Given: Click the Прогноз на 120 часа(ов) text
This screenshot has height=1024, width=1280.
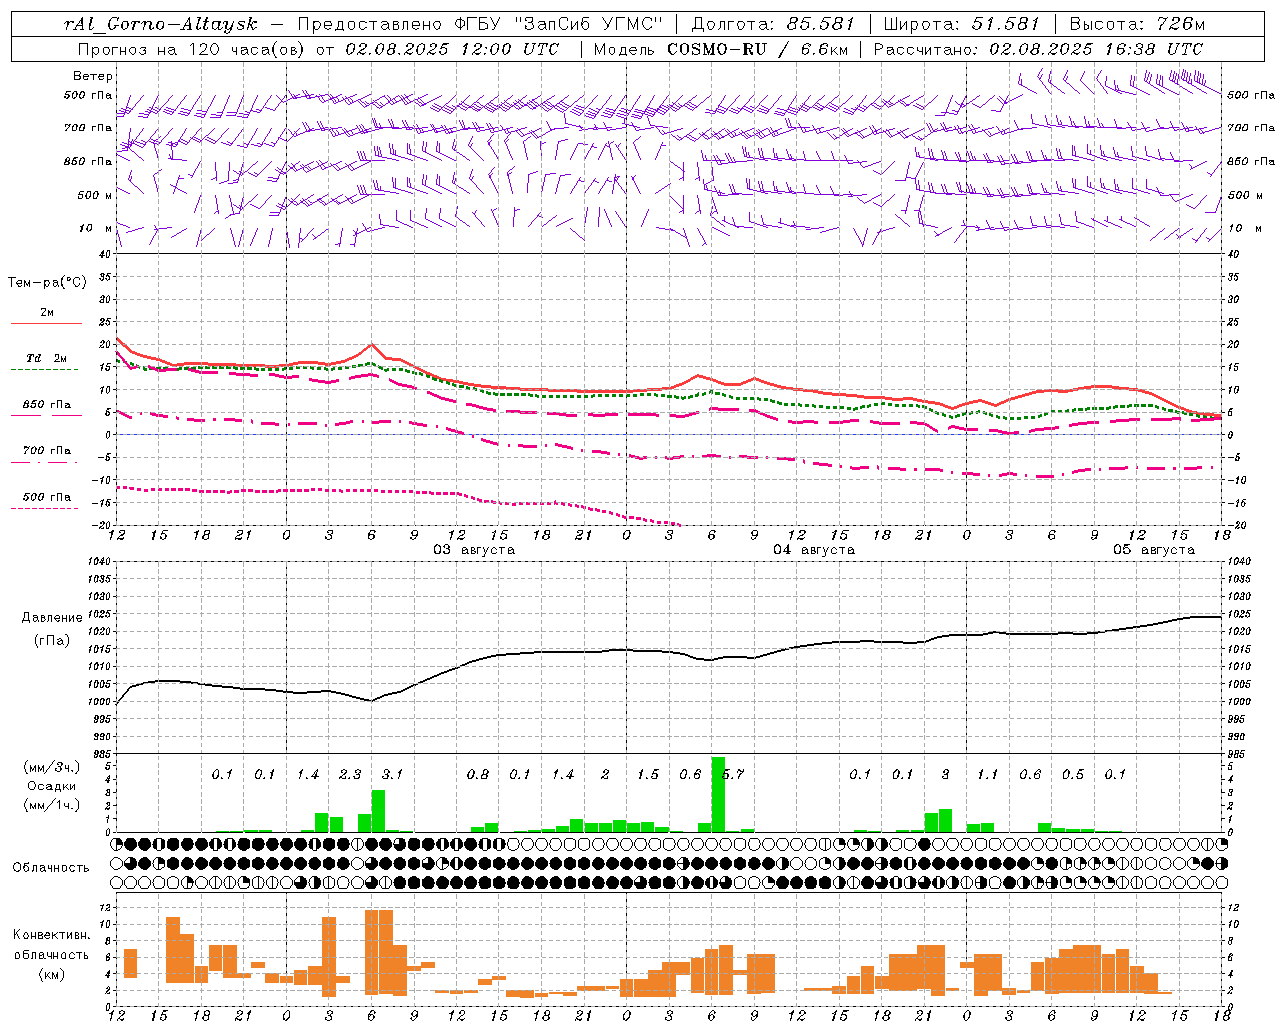Looking at the screenshot, I should click(194, 49).
